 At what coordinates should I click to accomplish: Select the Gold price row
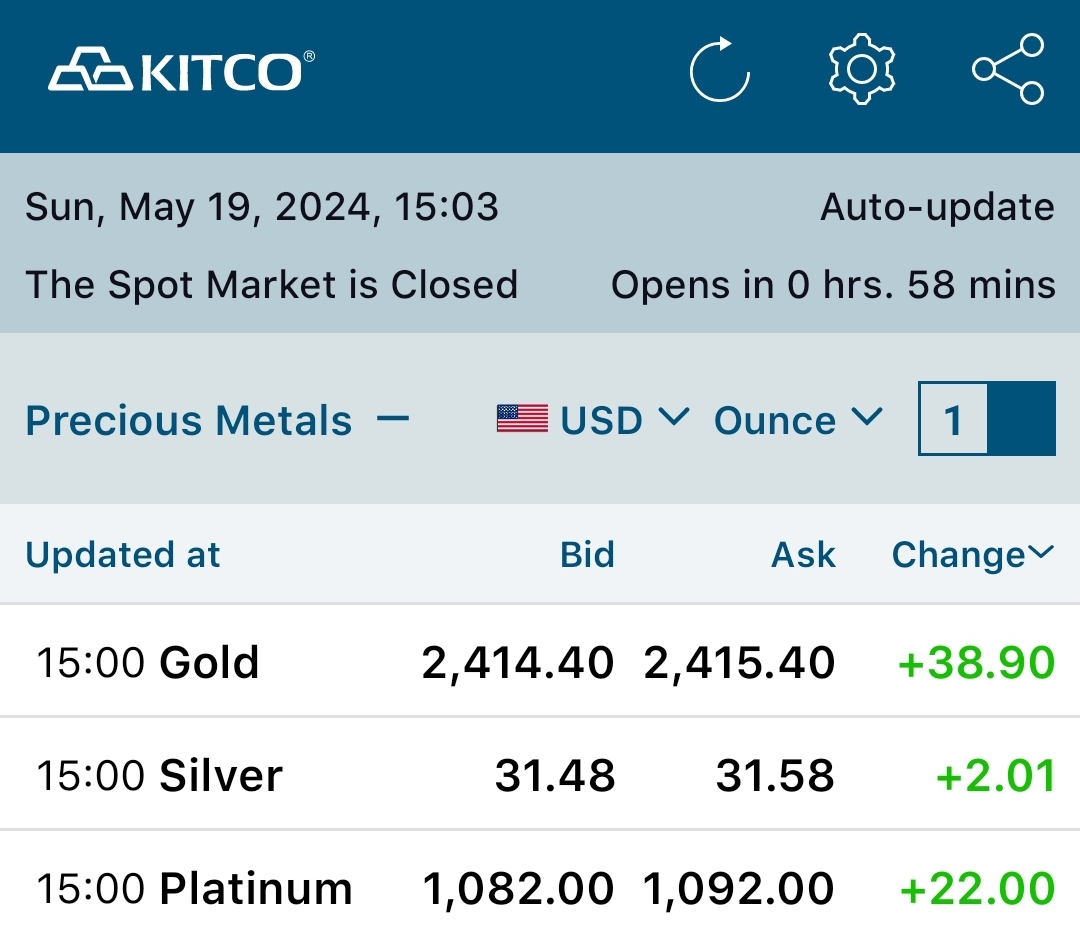pyautogui.click(x=540, y=662)
